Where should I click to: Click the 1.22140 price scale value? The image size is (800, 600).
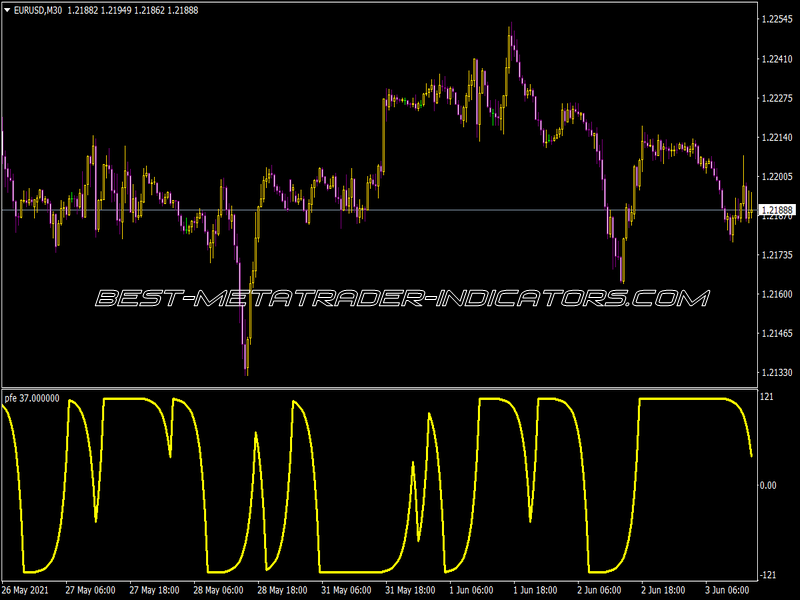point(778,137)
